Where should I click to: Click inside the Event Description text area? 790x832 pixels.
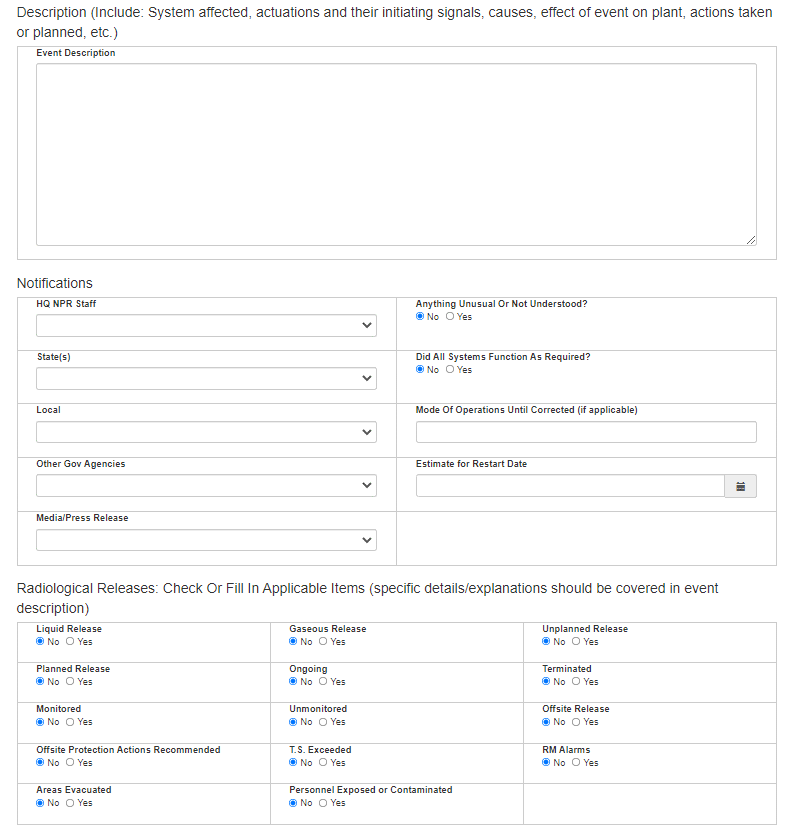(396, 154)
